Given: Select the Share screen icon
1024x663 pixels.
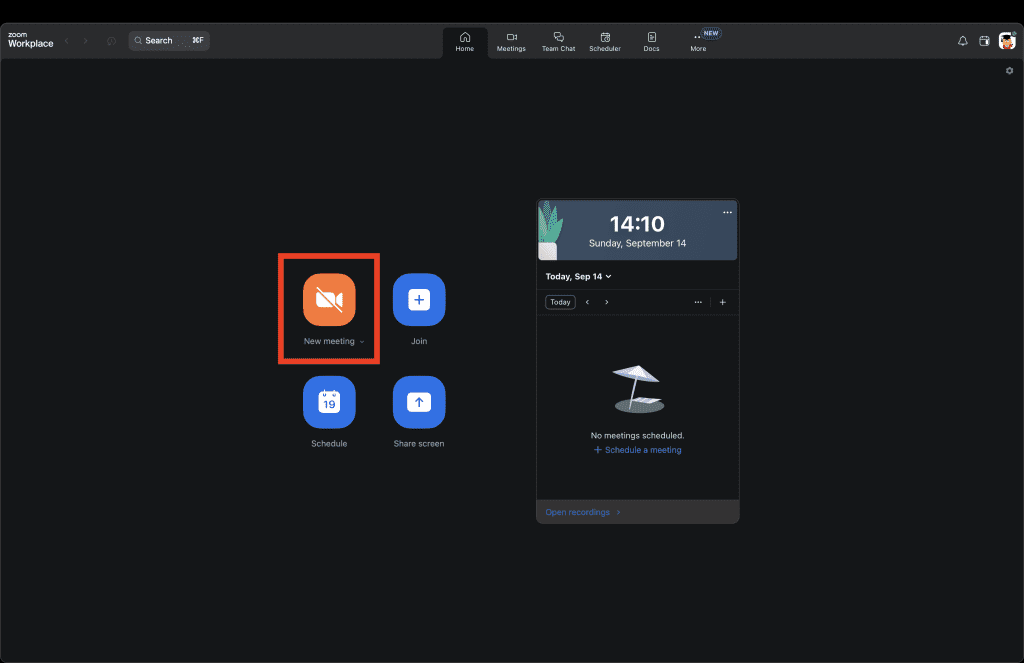Looking at the screenshot, I should point(419,402).
